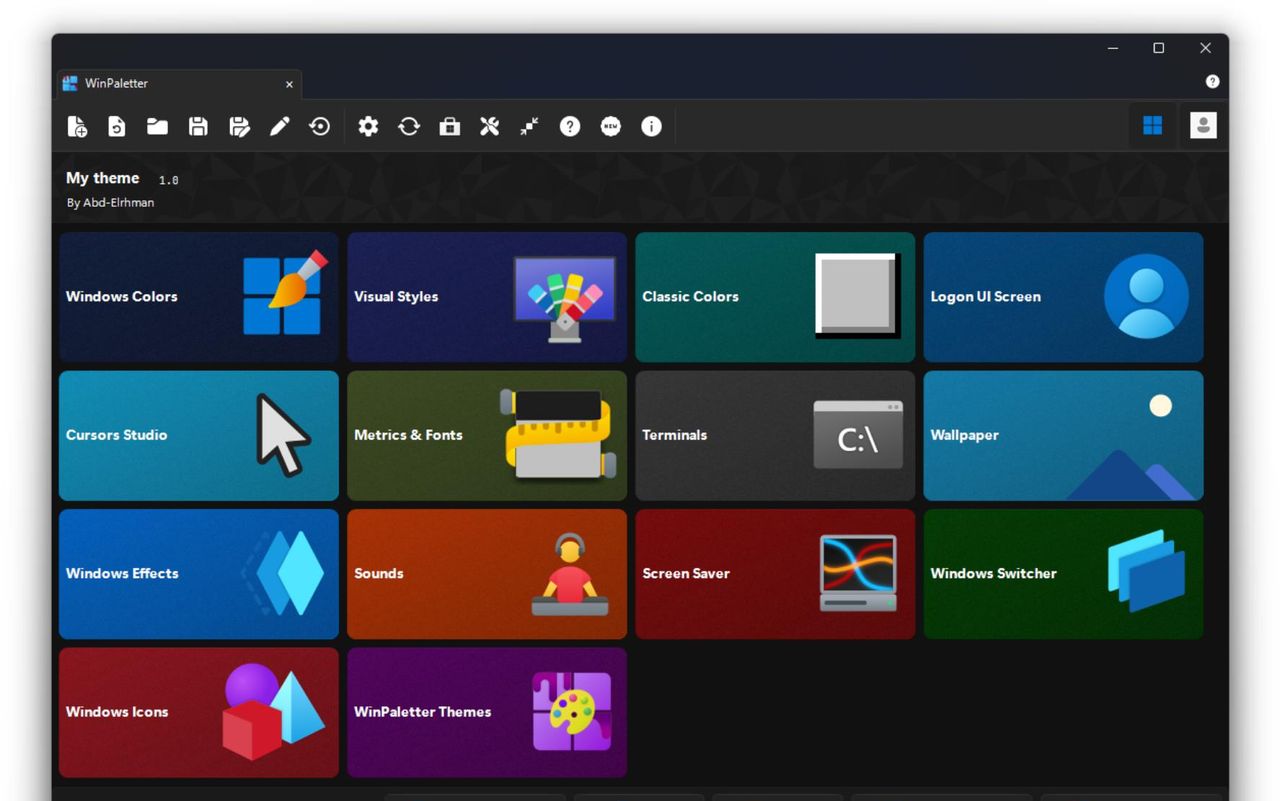View what's new in WinPaletter
This screenshot has height=801, width=1280.
pyautogui.click(x=610, y=126)
